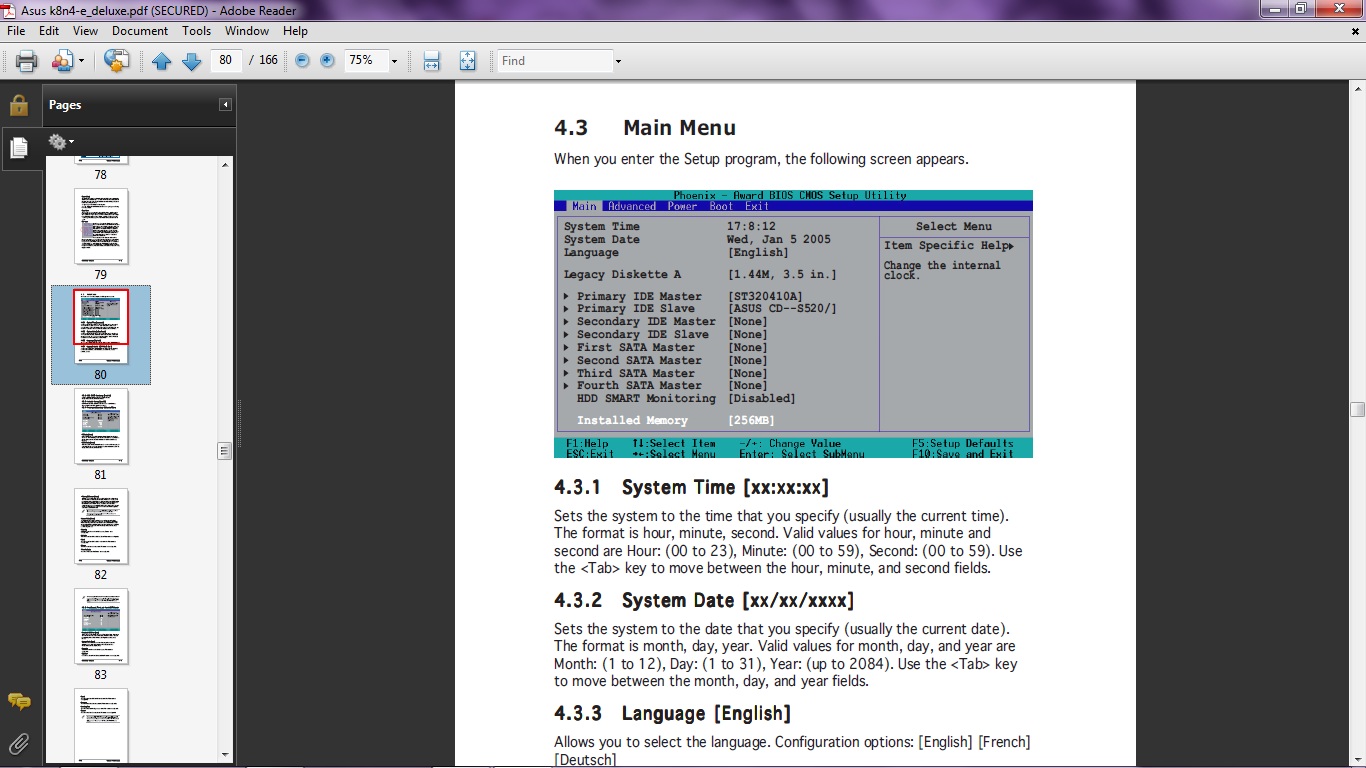
Task: Select page 82 thumbnail
Action: (x=101, y=526)
